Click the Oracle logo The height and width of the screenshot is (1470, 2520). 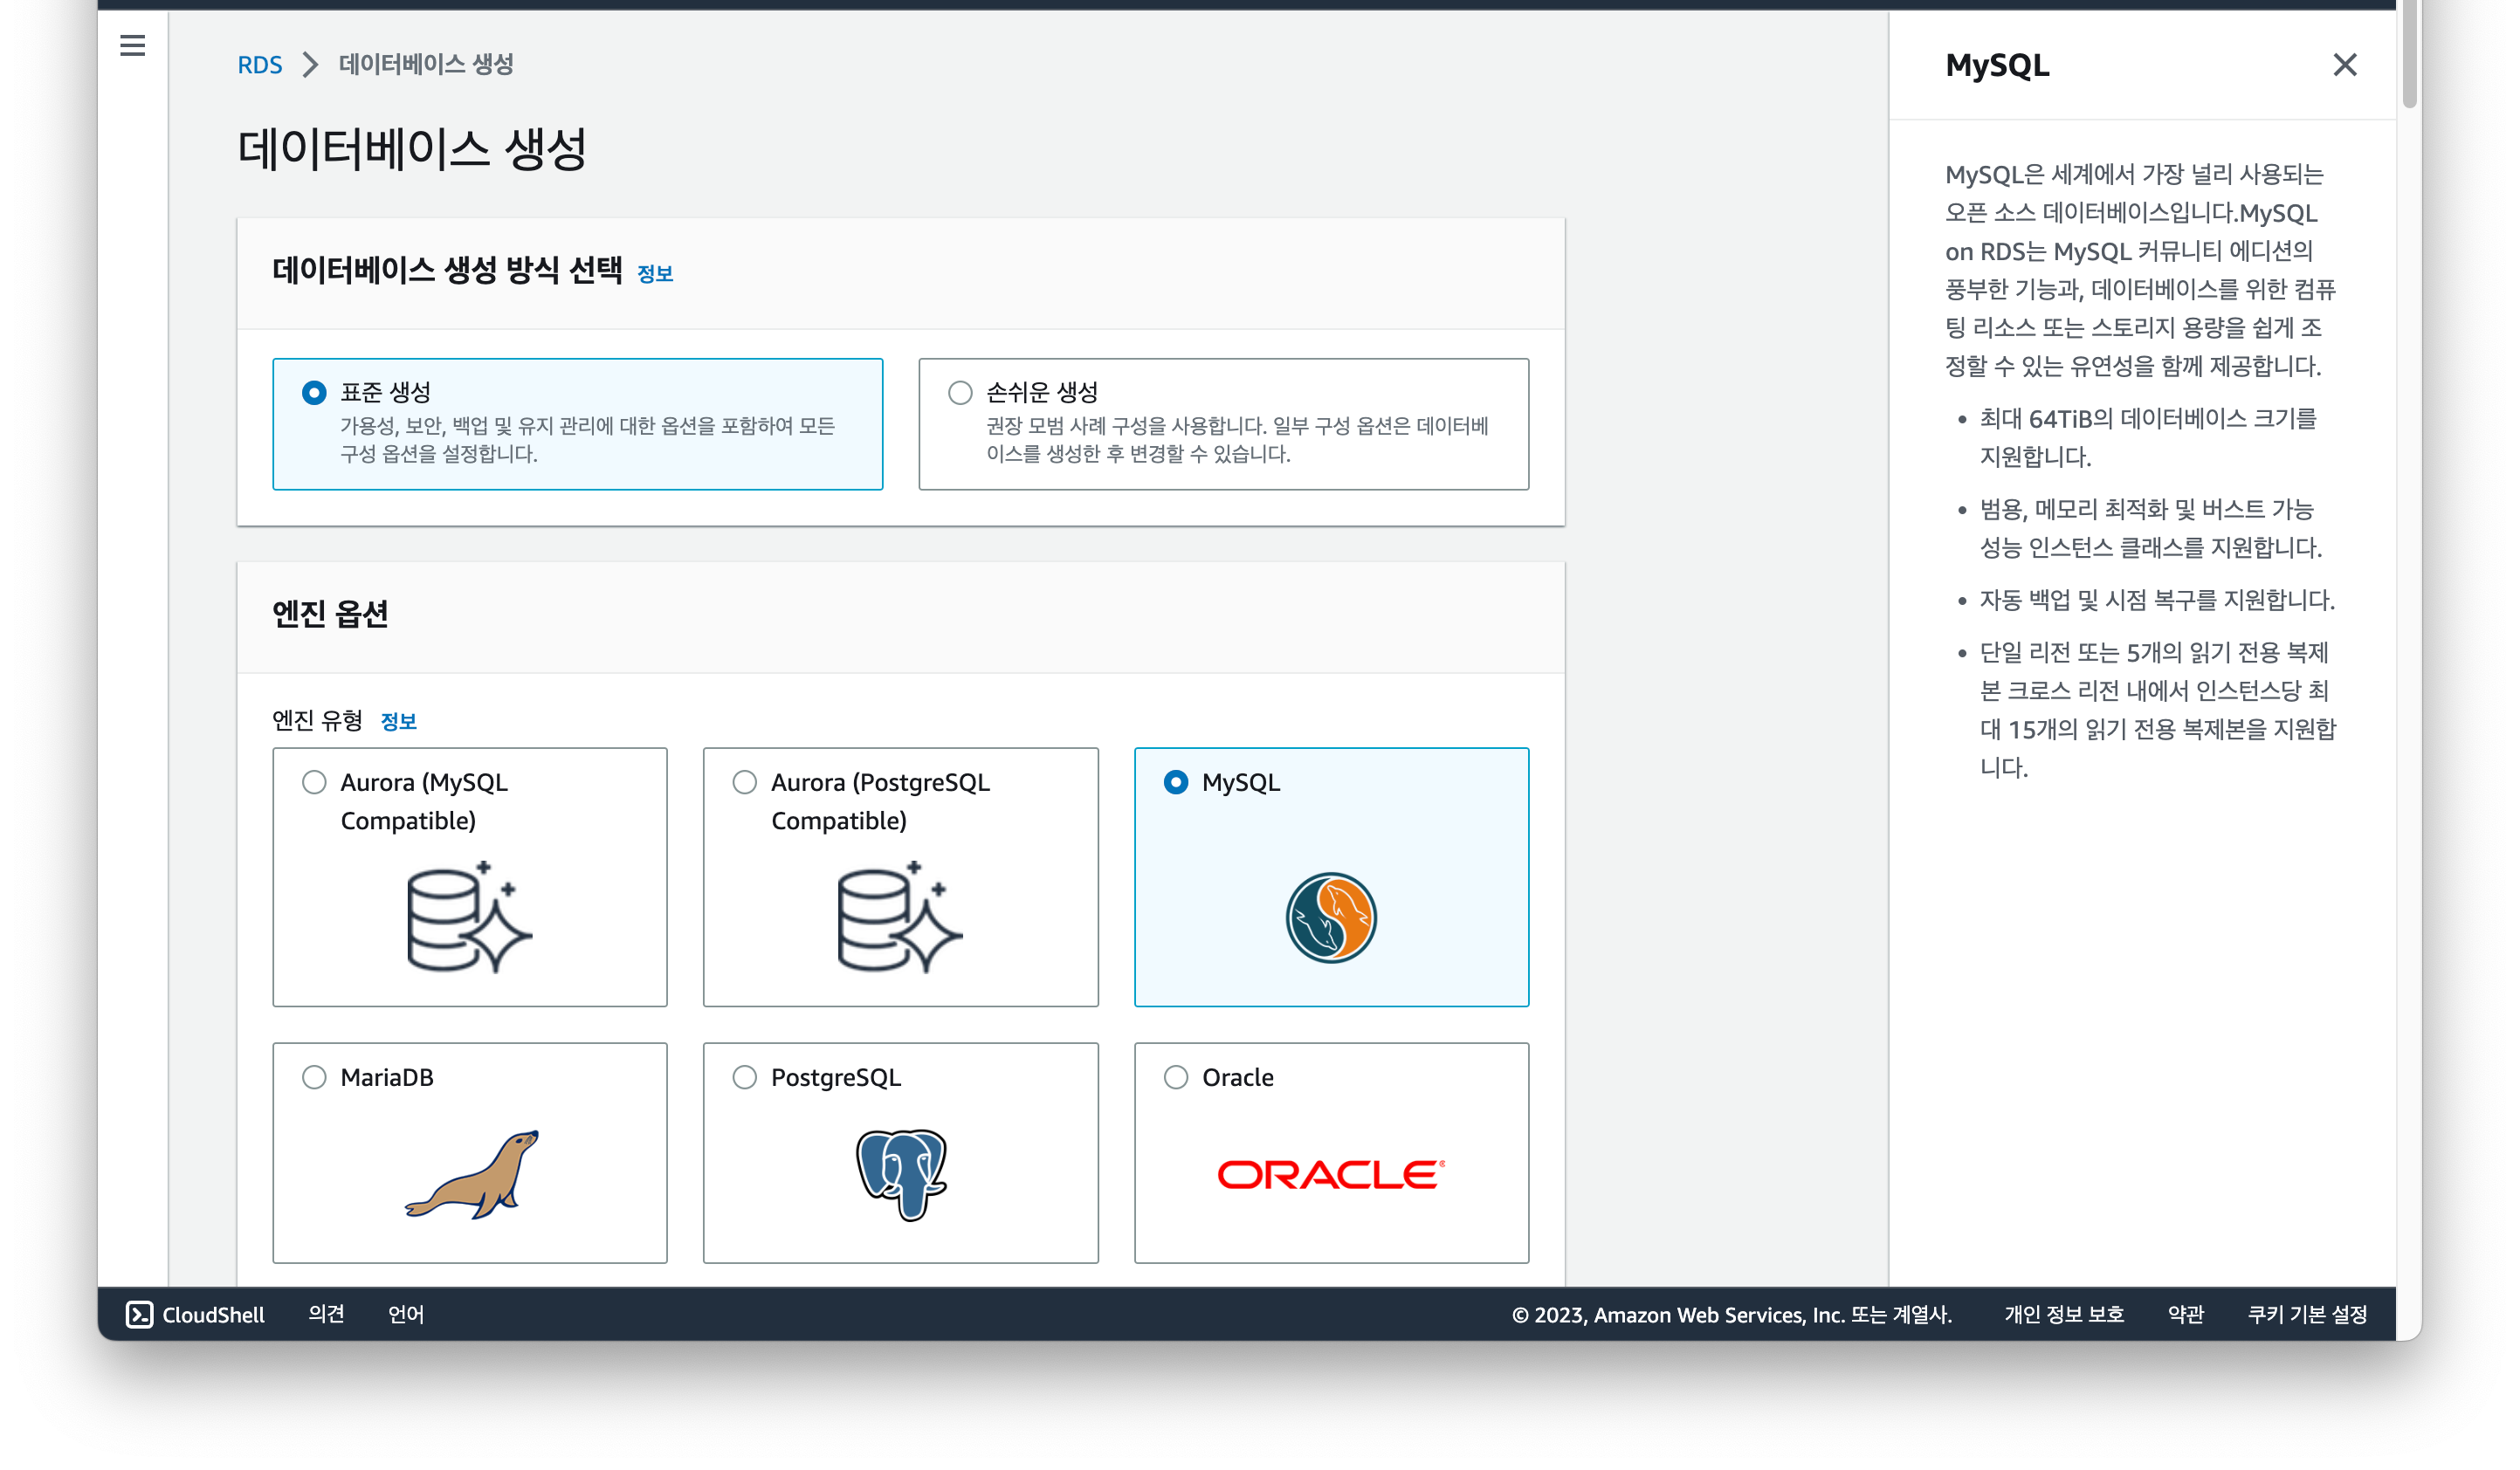pyautogui.click(x=1331, y=1174)
